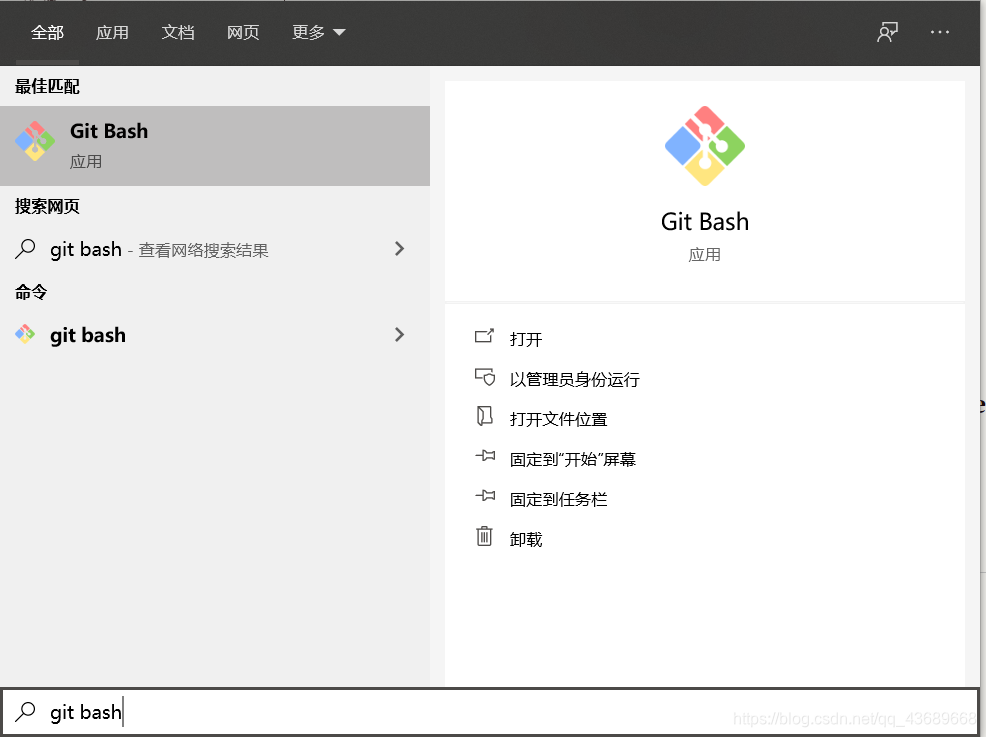
Task: Click the Git Bash title in preview pane
Action: pos(705,222)
